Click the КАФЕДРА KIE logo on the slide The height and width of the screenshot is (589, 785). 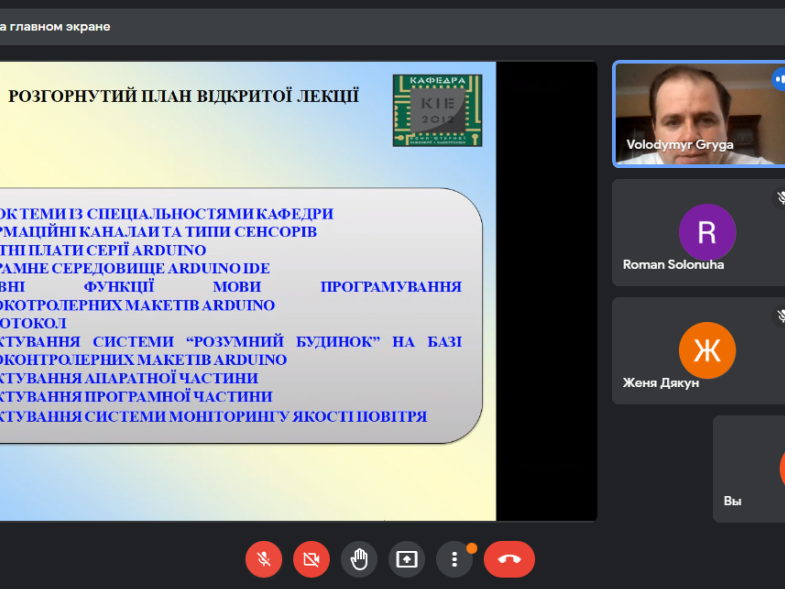point(437,110)
